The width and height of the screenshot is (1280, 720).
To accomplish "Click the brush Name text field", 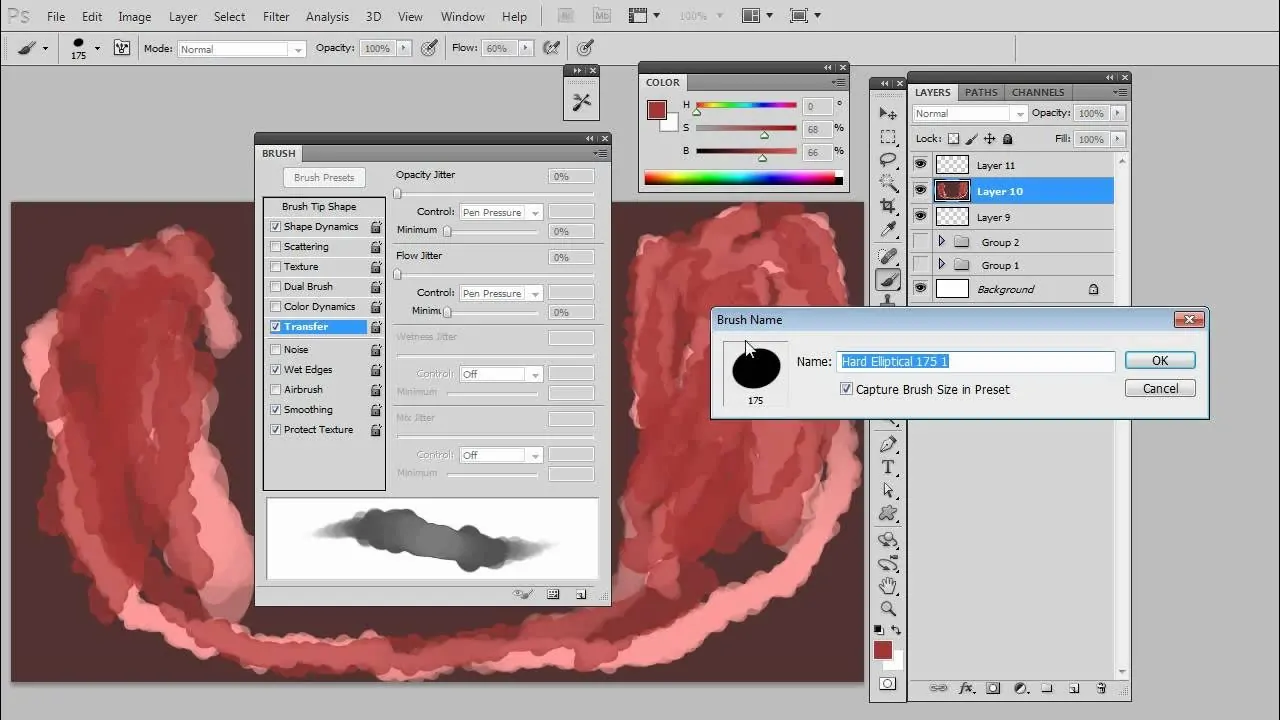I will pos(976,362).
